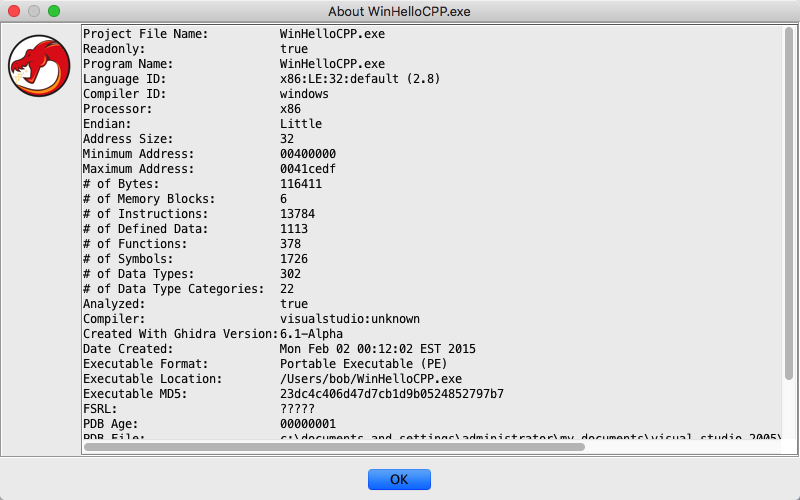Click the PDB Age value 00000001
800x500 pixels.
point(308,424)
